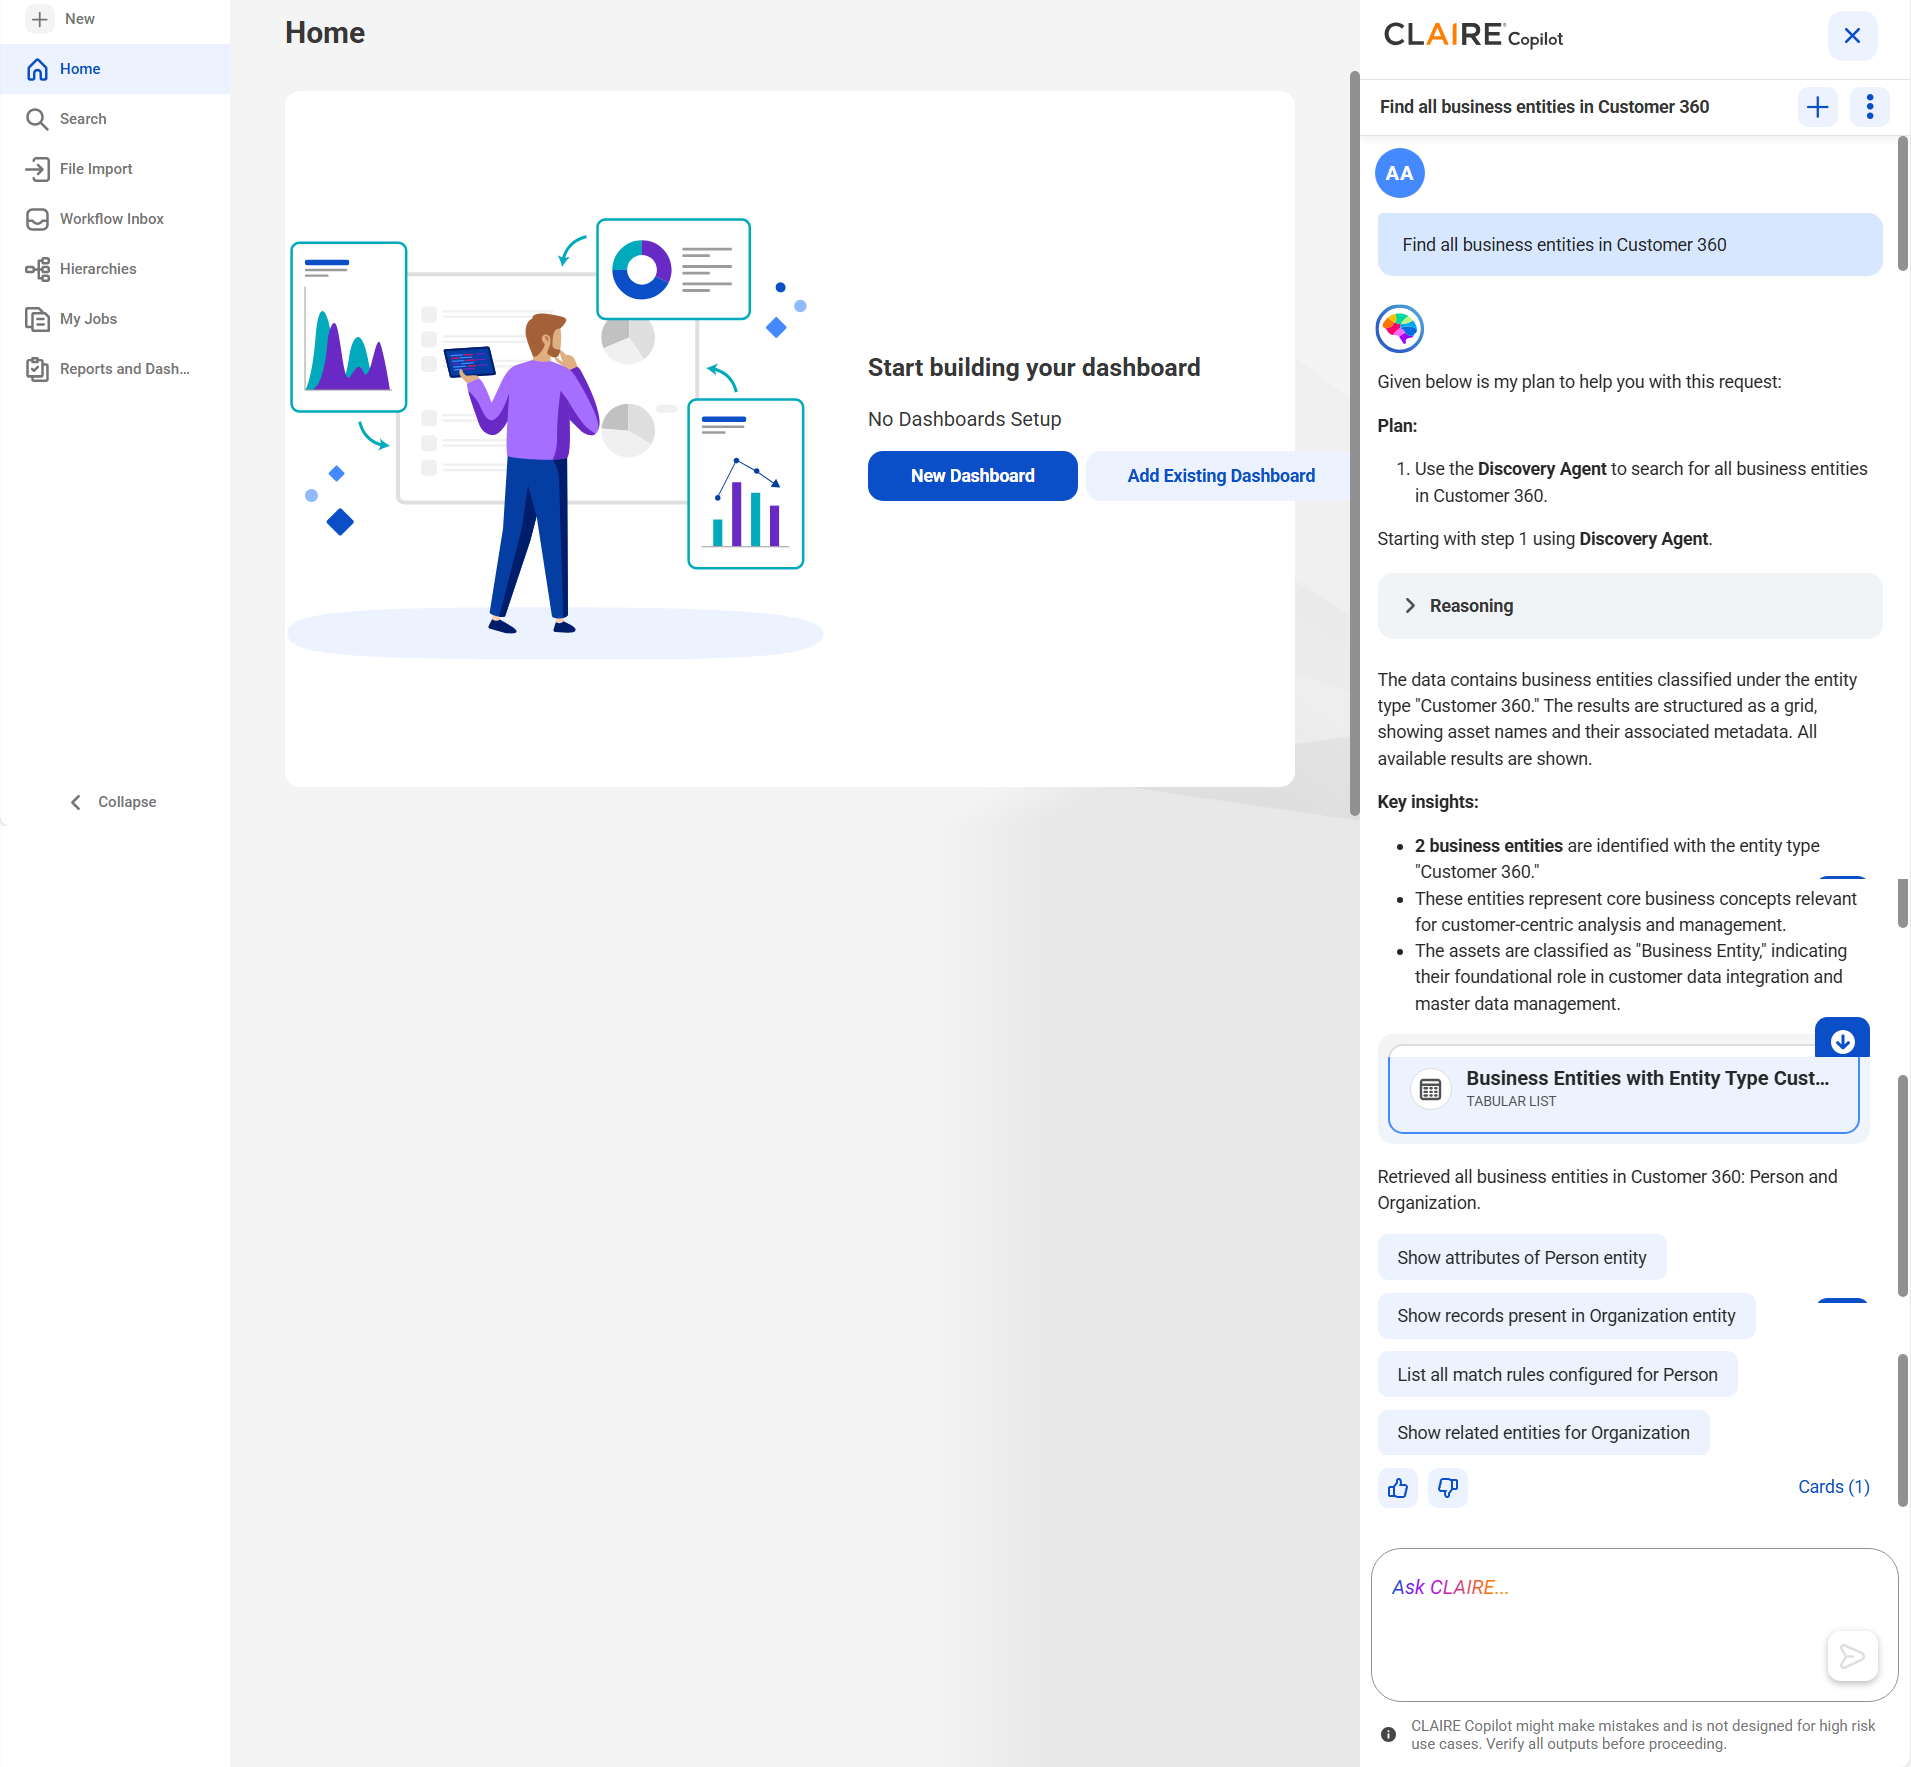The height and width of the screenshot is (1767, 1911).
Task: Open the three-dot options menu in Copilot
Action: (1869, 107)
